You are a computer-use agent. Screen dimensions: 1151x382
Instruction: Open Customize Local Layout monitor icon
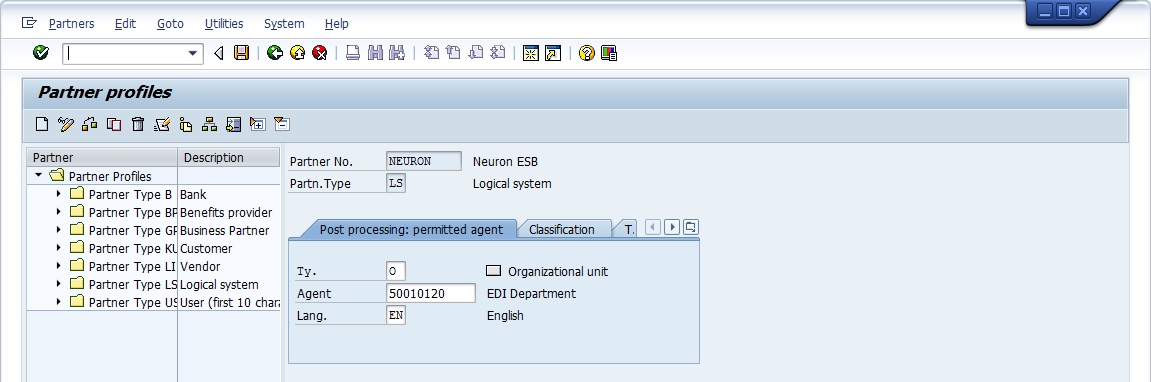point(609,53)
